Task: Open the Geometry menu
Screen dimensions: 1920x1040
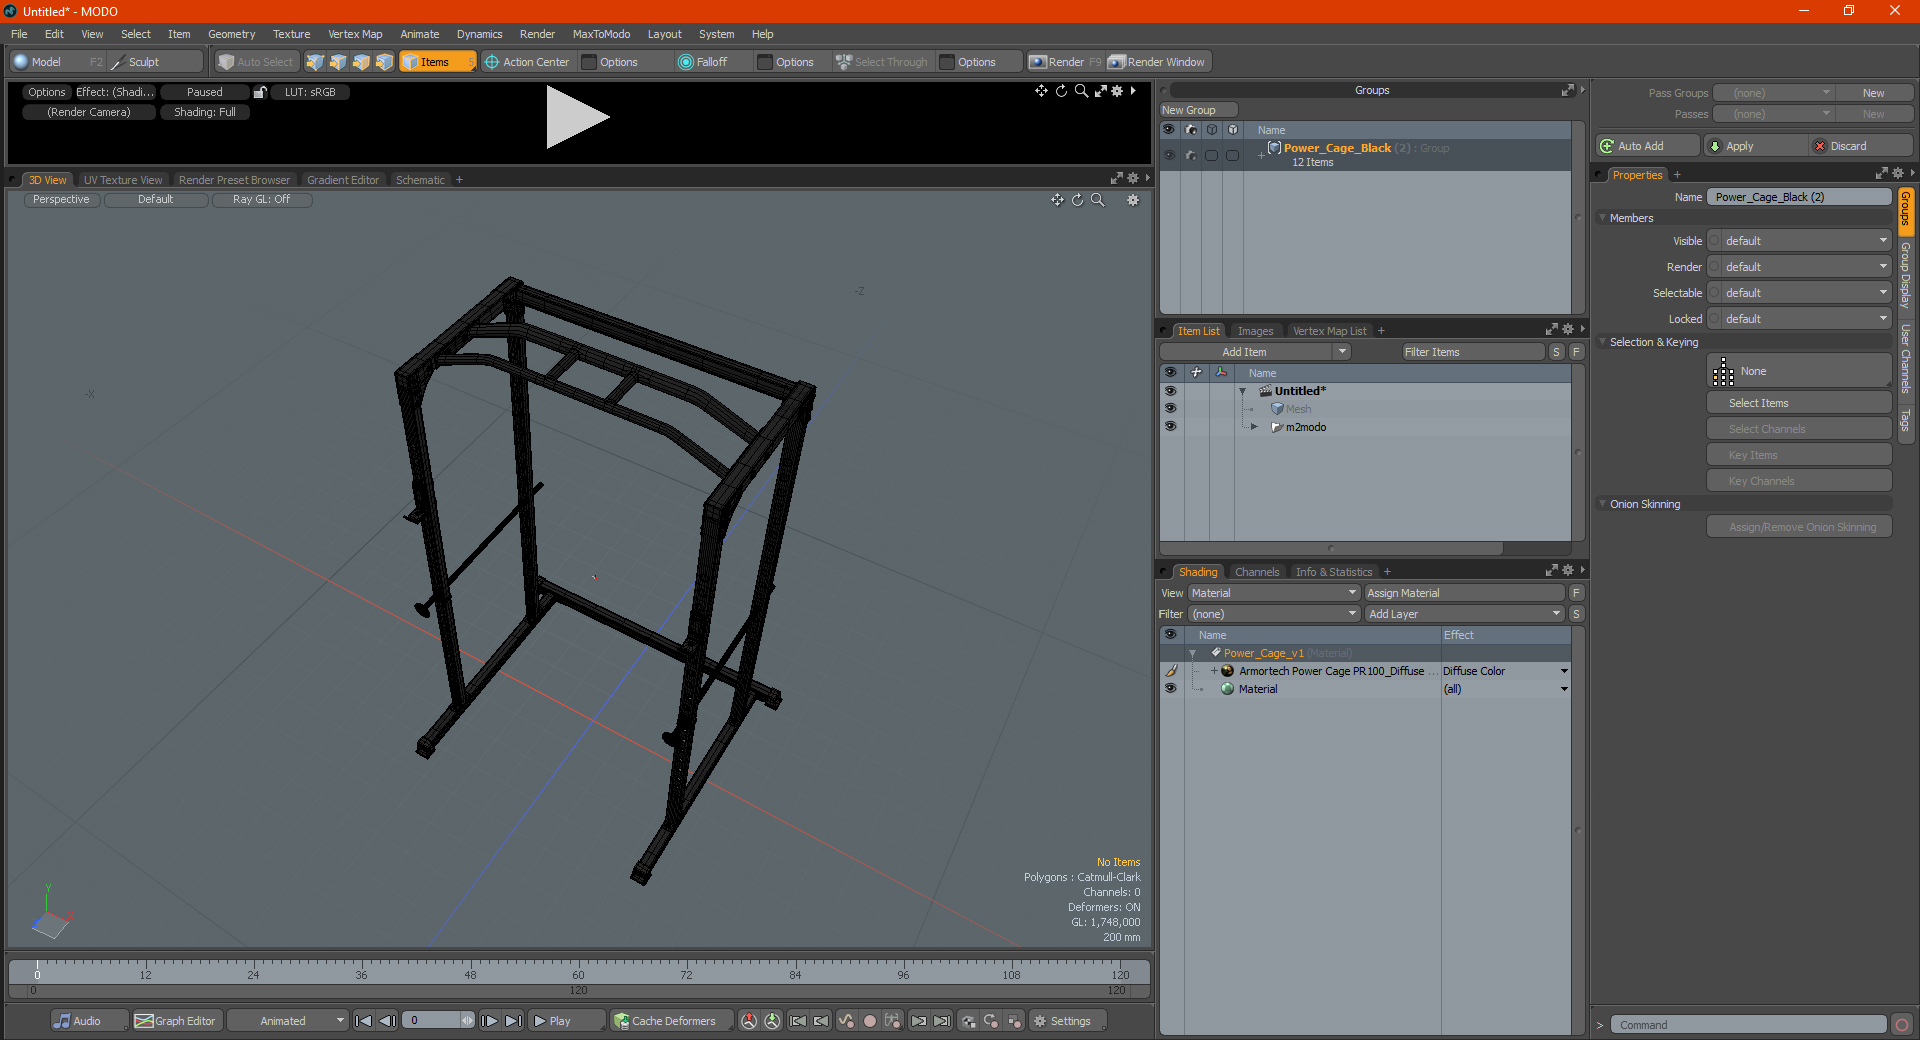Action: tap(231, 34)
